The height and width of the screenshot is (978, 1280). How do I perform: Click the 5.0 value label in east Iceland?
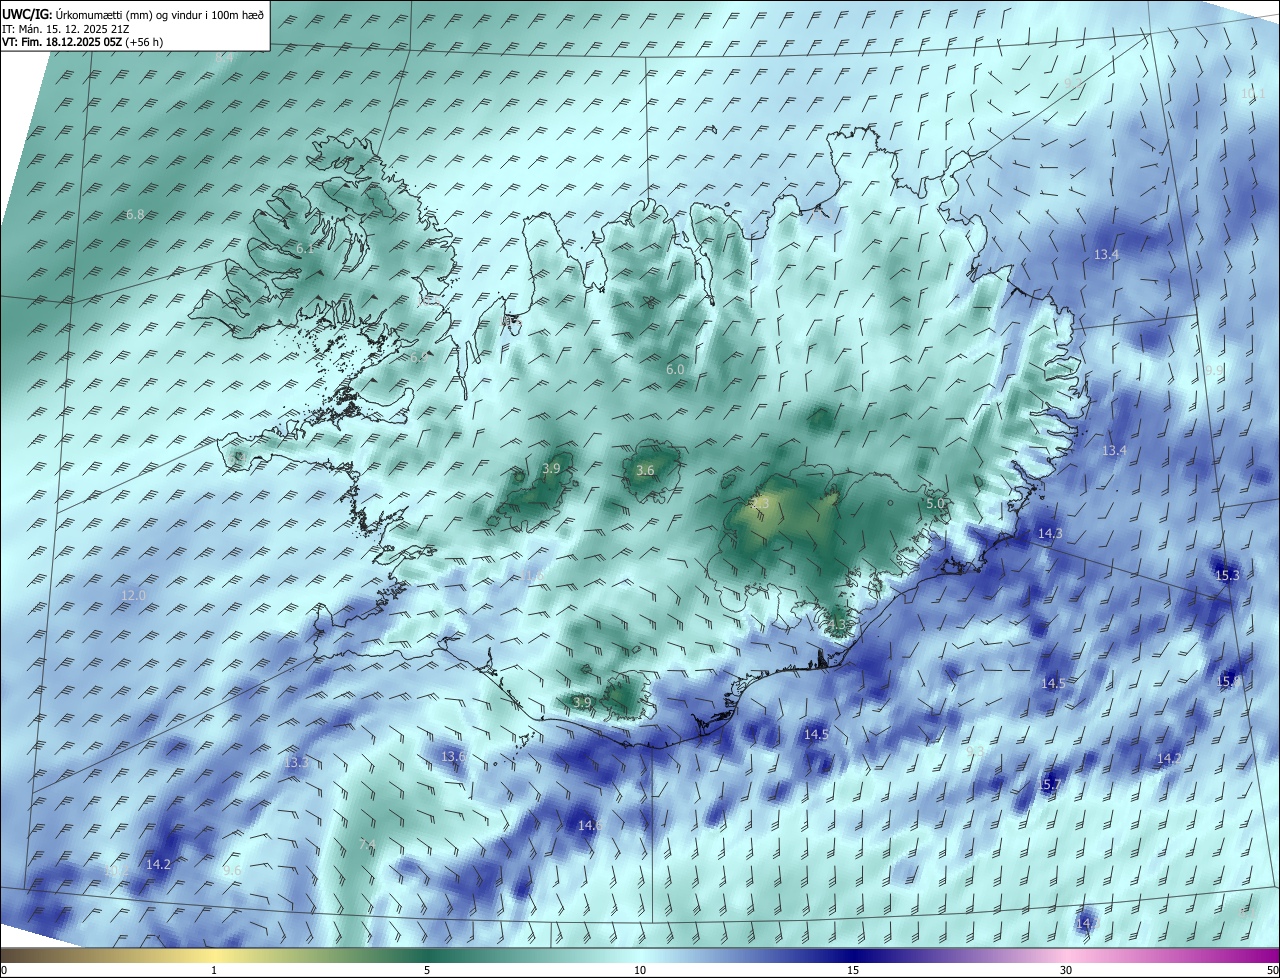(x=935, y=503)
